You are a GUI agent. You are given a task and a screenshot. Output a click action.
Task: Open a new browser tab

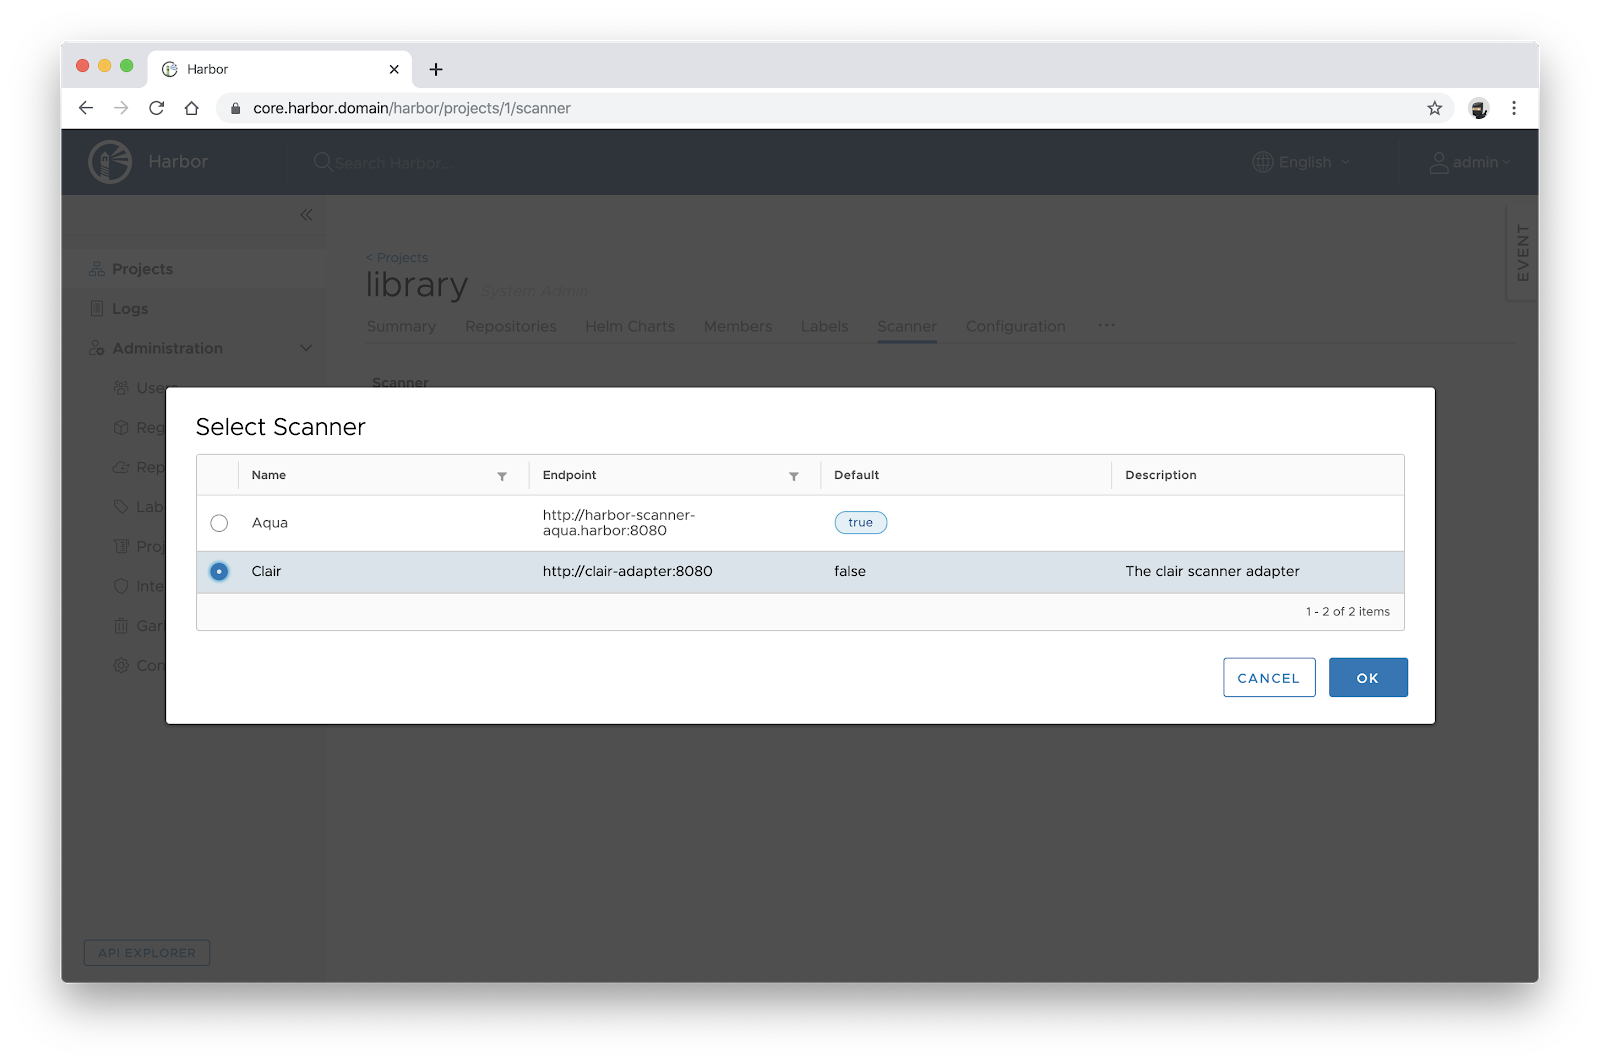coord(436,69)
